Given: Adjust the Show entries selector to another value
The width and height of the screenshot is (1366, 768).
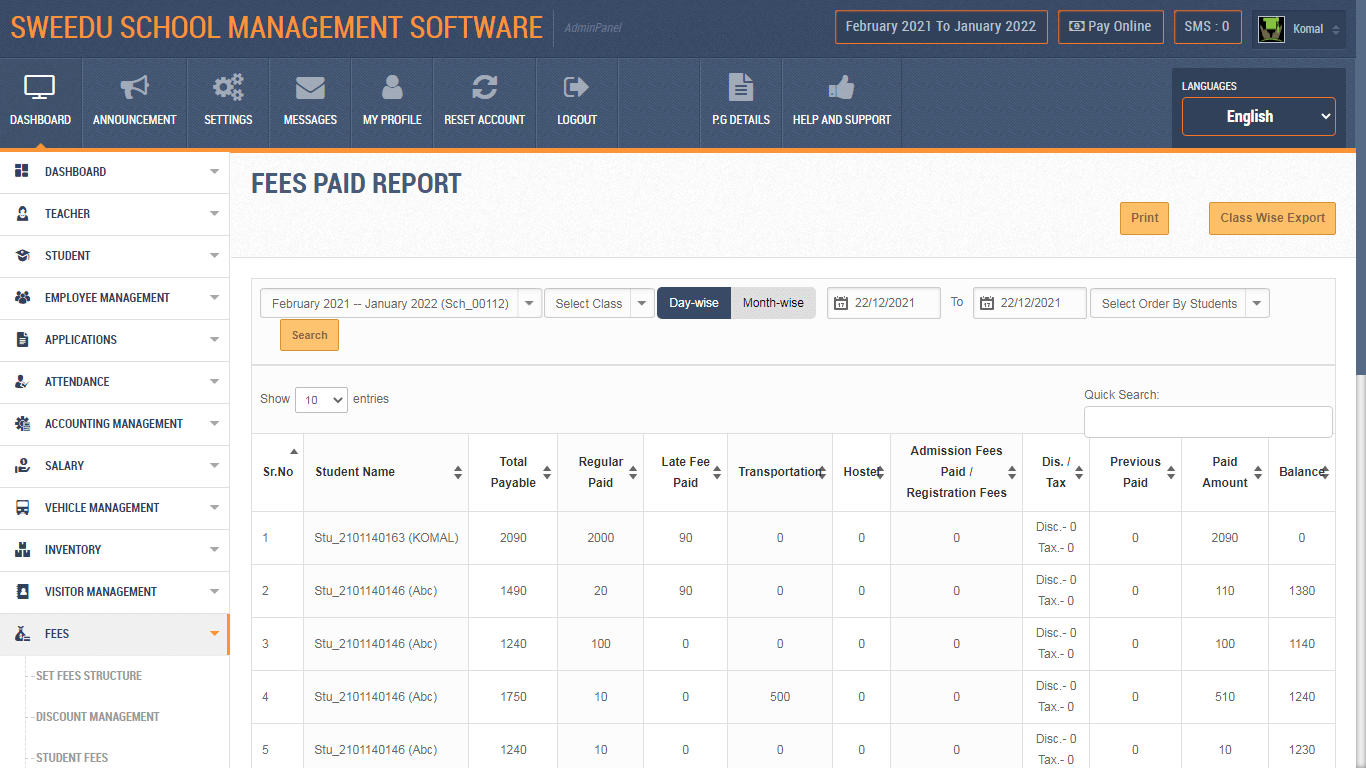Looking at the screenshot, I should coord(321,399).
